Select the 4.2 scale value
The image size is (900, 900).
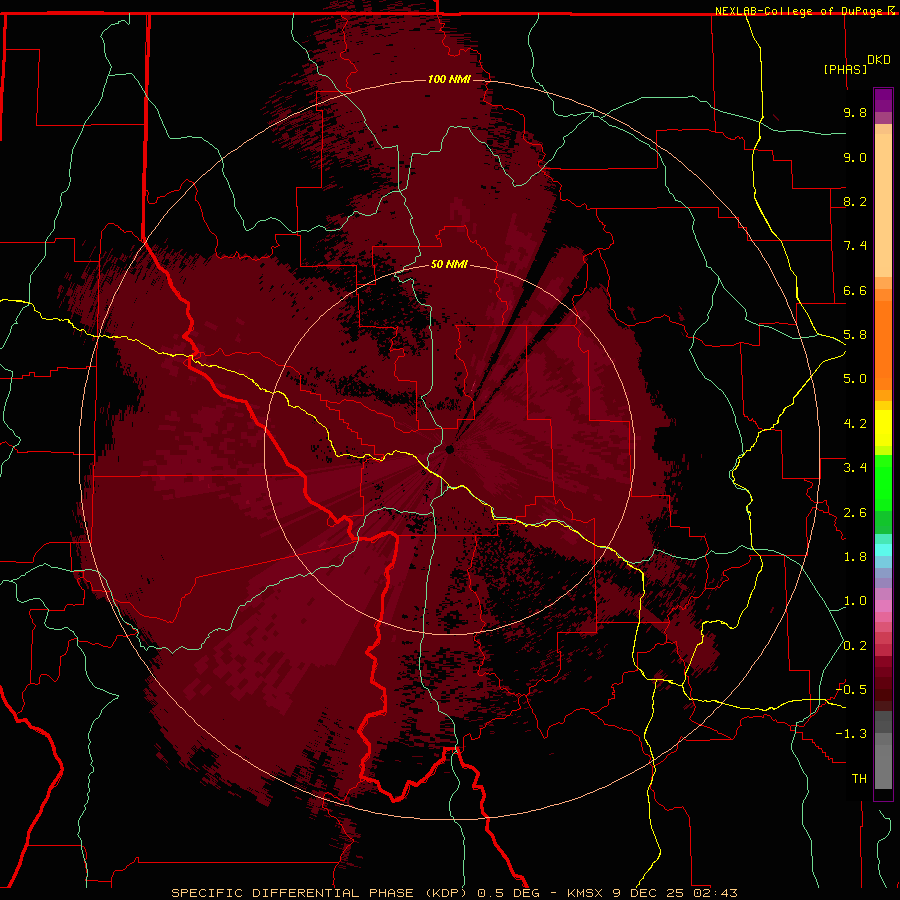(855, 424)
